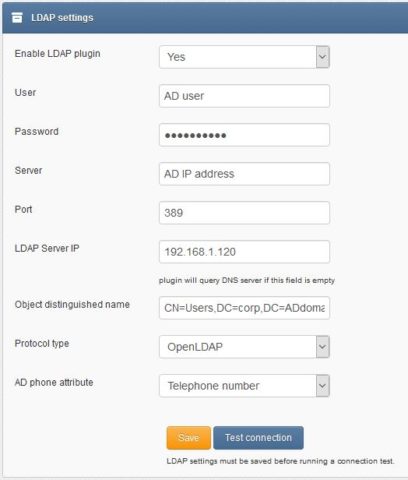
Task: Click the Port field showing 389
Action: [x=244, y=213]
